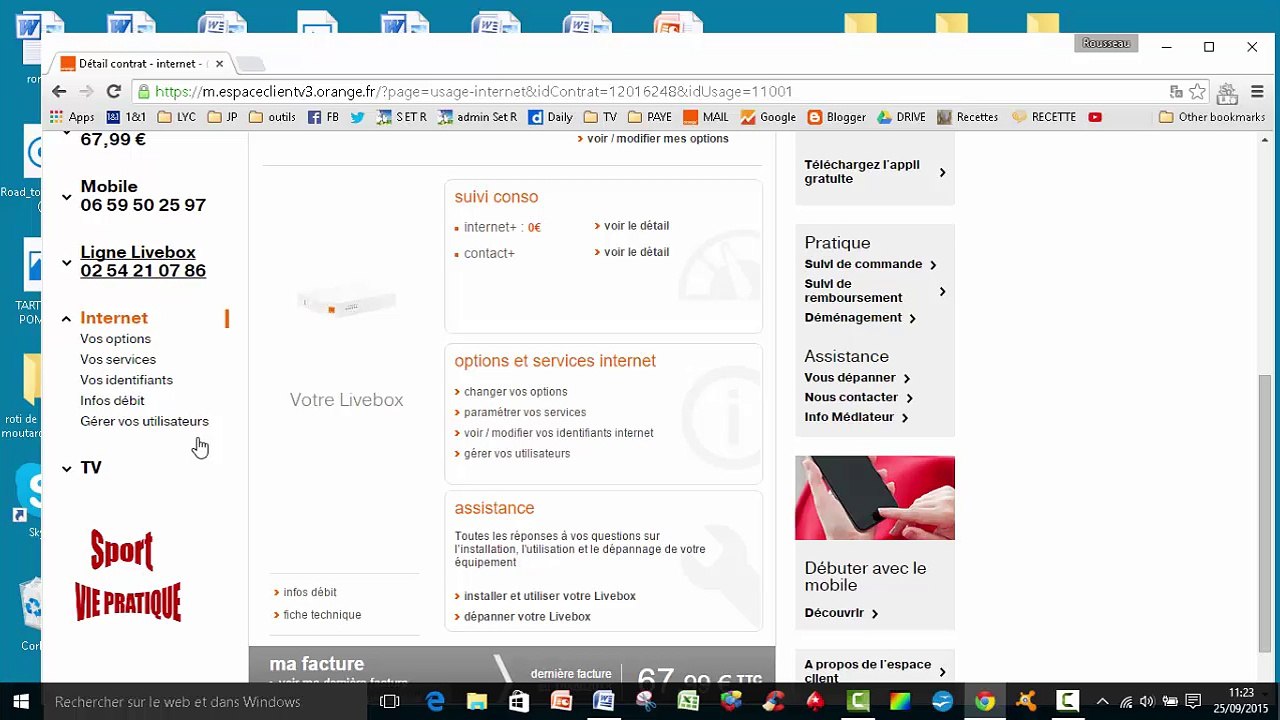The image size is (1280, 720).
Task: Open the 1&1 bookmark
Action: 126,117
